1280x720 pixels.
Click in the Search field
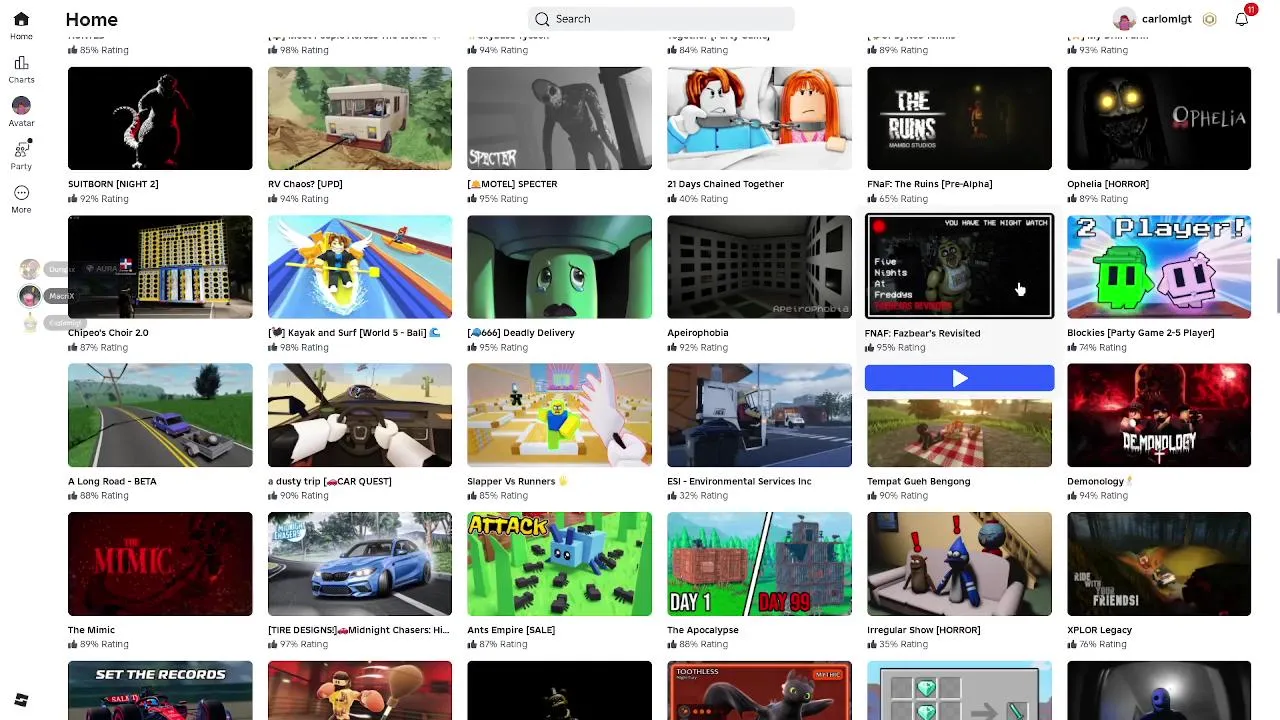pyautogui.click(x=661, y=19)
